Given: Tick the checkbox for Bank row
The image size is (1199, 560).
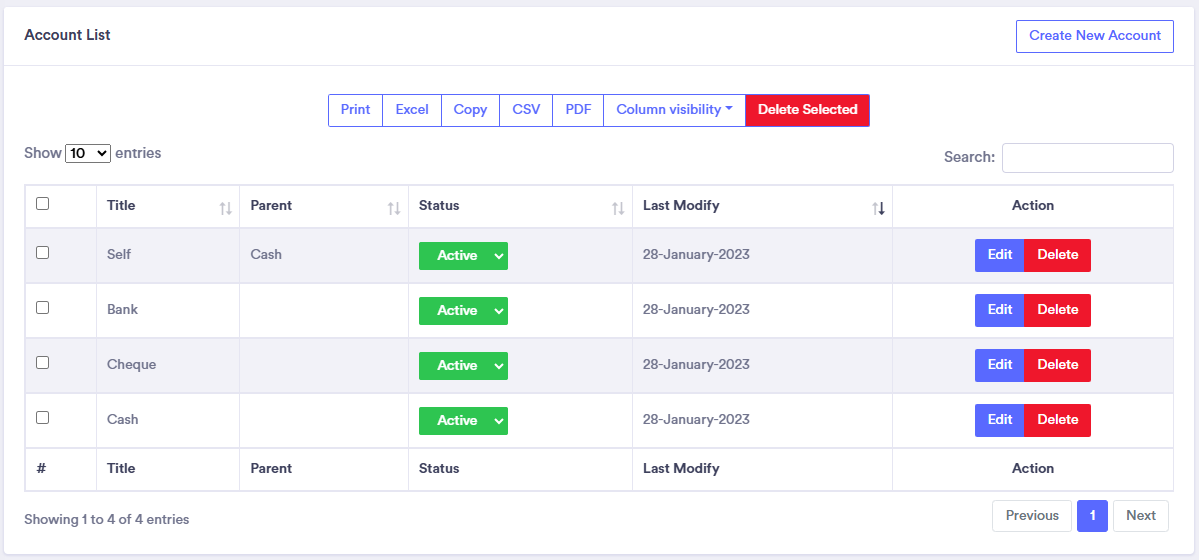Looking at the screenshot, I should (42, 308).
